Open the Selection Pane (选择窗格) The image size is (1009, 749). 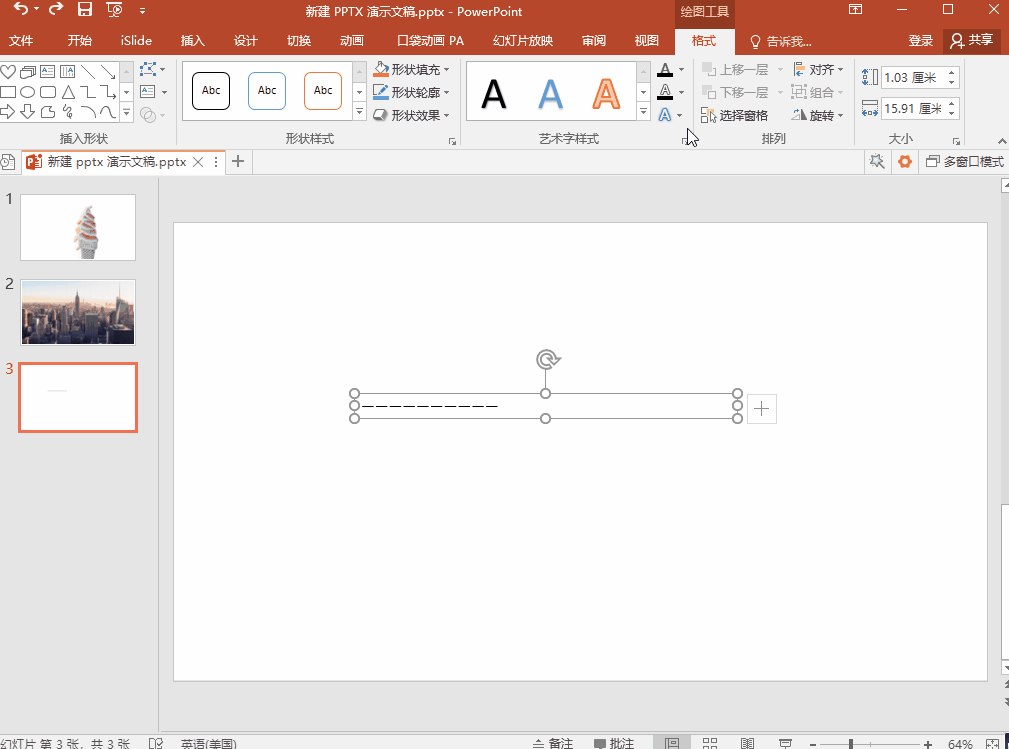click(735, 115)
